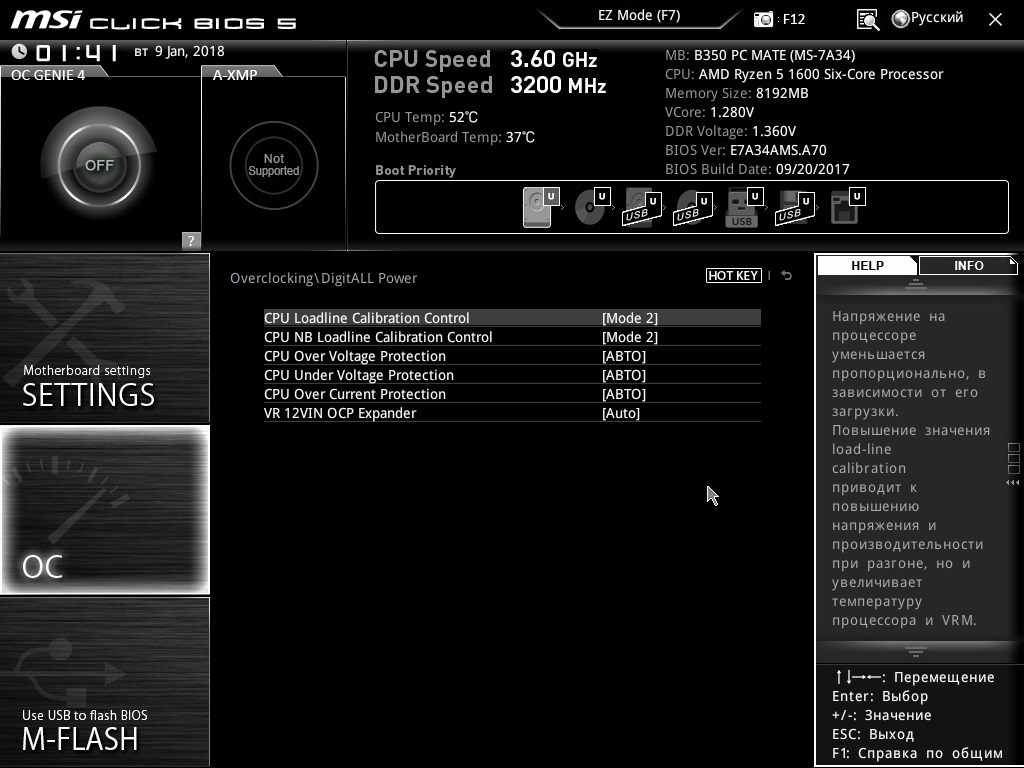Take a screenshot with the F12 camera icon

click(x=763, y=19)
